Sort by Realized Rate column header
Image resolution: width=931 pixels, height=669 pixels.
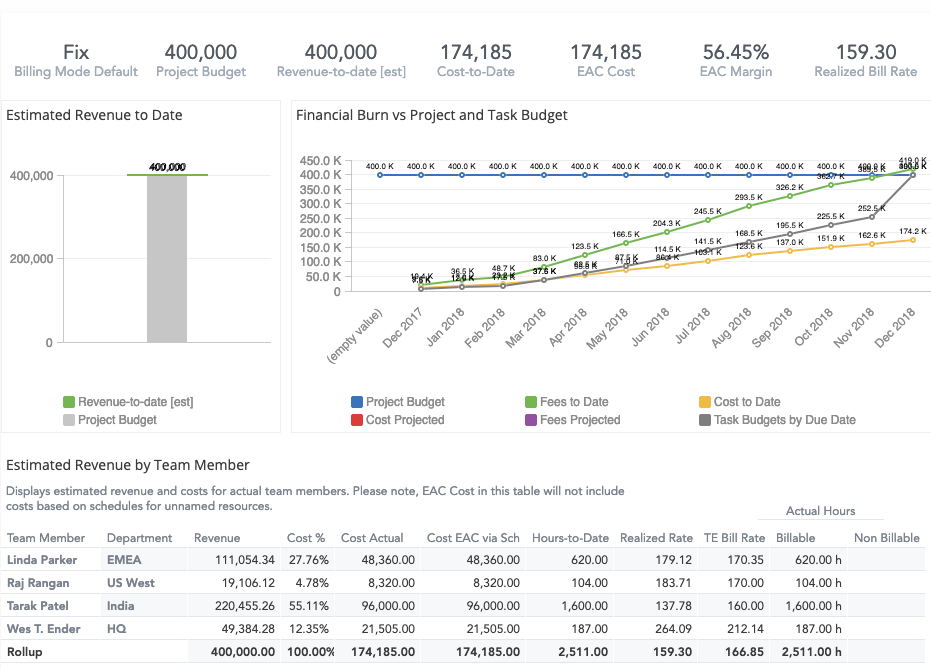pyautogui.click(x=656, y=538)
